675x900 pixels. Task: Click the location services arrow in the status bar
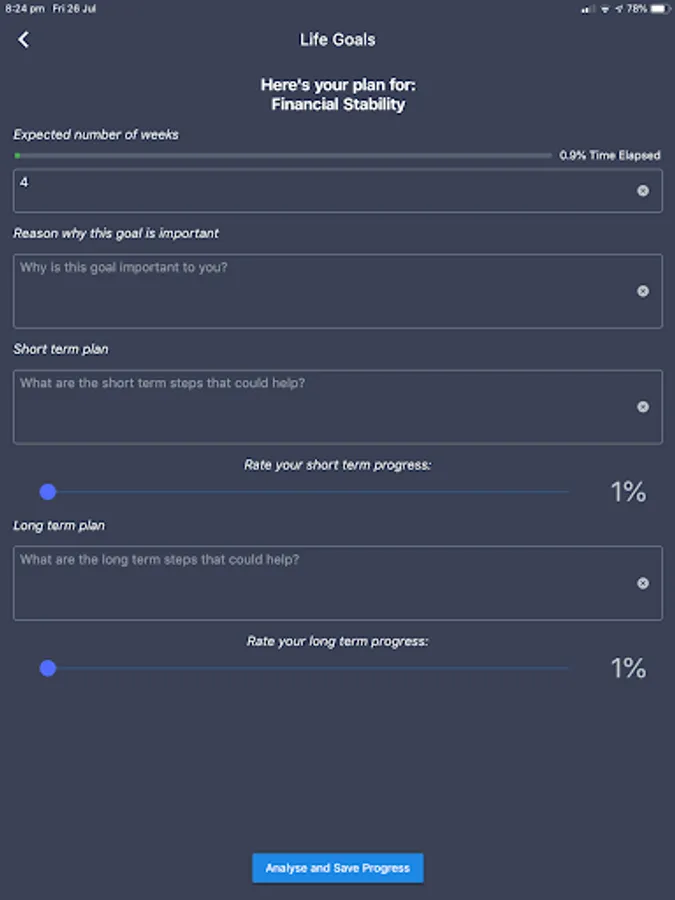tap(620, 8)
